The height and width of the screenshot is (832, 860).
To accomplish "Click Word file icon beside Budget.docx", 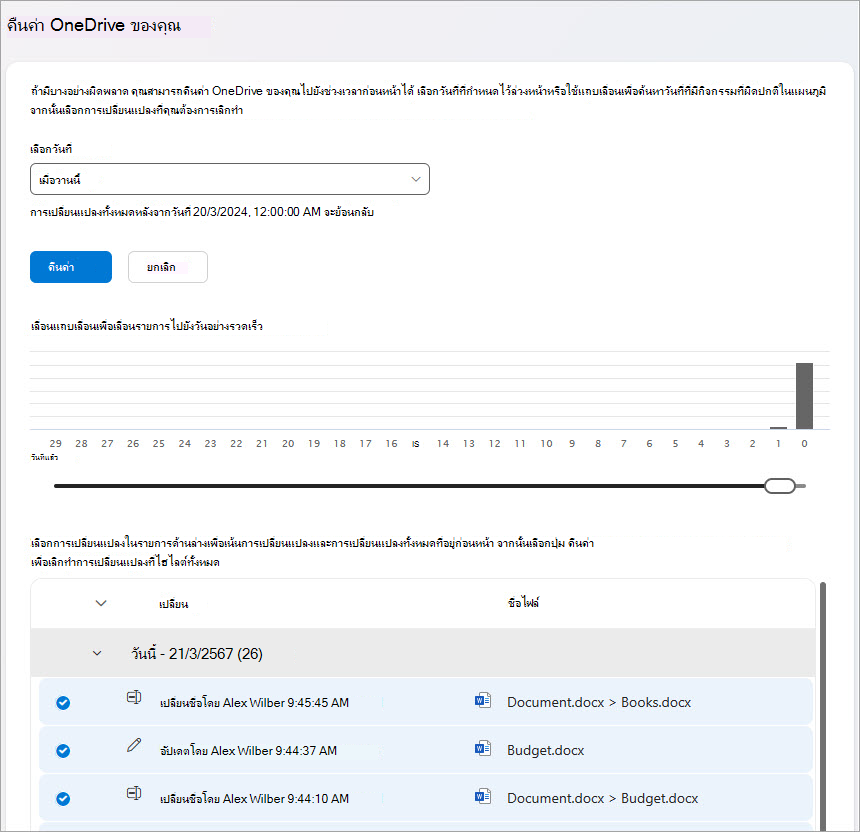I will pyautogui.click(x=483, y=748).
